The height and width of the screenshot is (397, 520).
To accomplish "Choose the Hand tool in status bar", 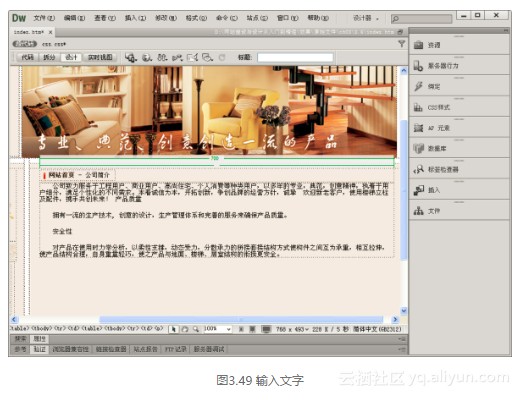I will (x=185, y=329).
